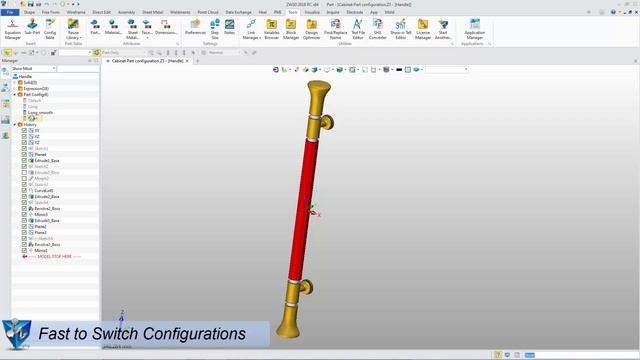Open the Text File Editor
The height and width of the screenshot is (360, 640).
pyautogui.click(x=358, y=29)
